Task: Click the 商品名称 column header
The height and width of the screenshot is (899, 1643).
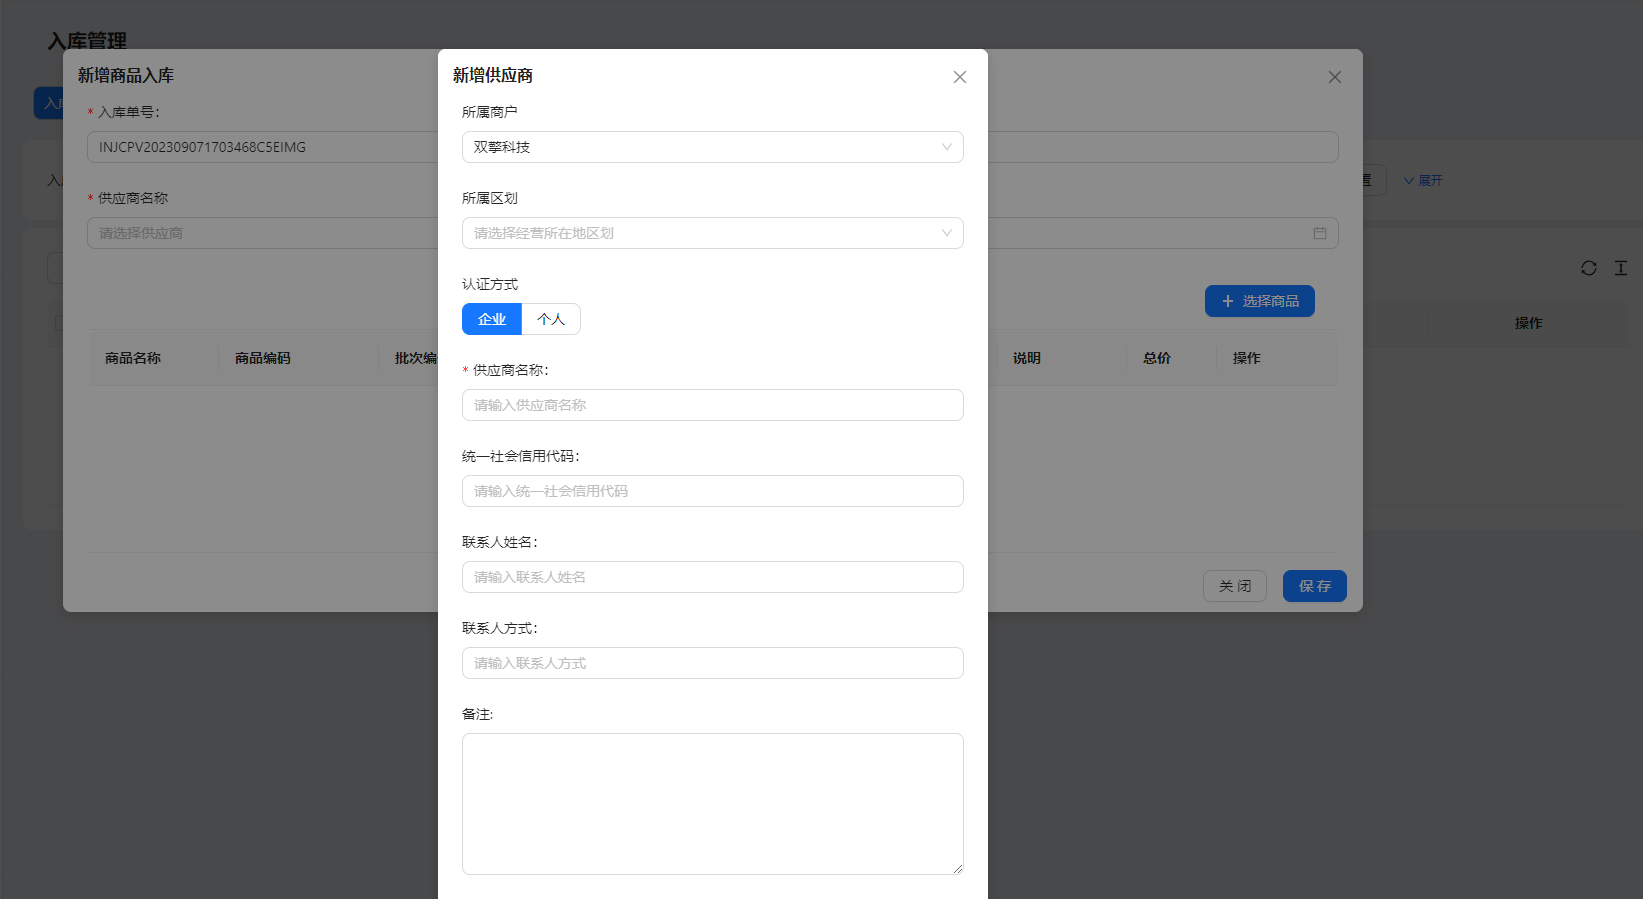Action: click(133, 358)
